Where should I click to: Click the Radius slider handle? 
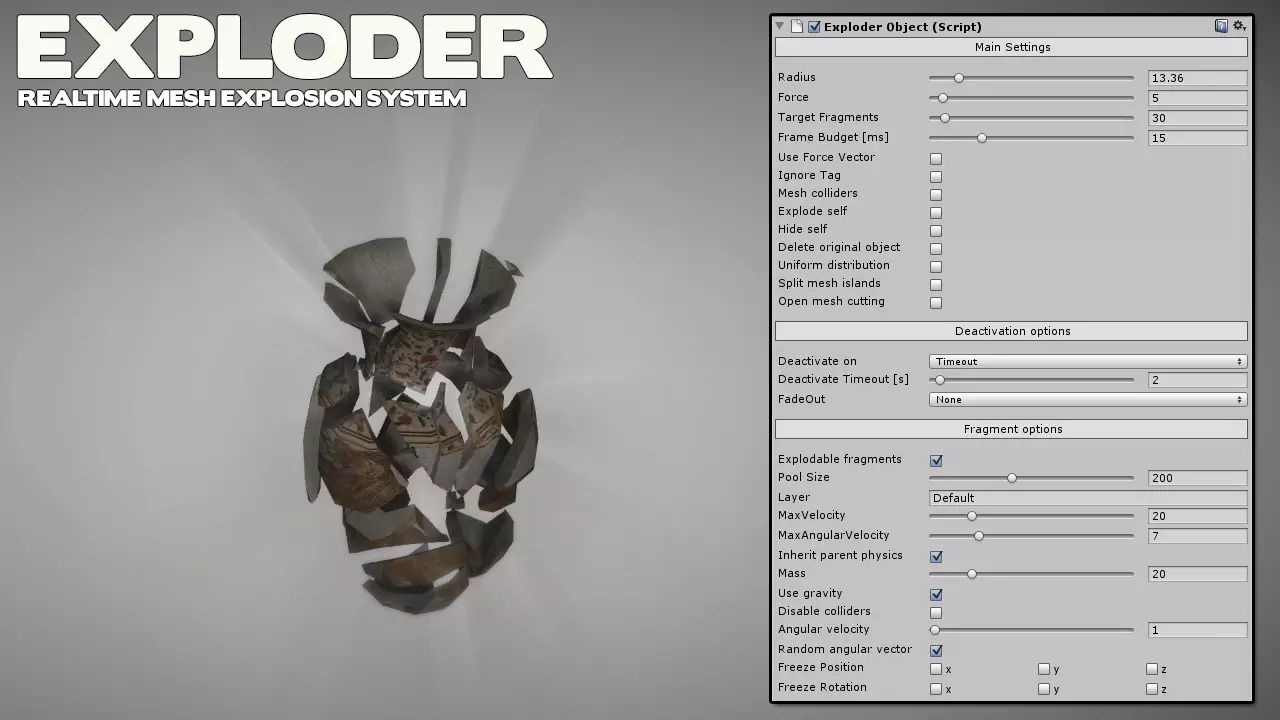click(x=959, y=78)
